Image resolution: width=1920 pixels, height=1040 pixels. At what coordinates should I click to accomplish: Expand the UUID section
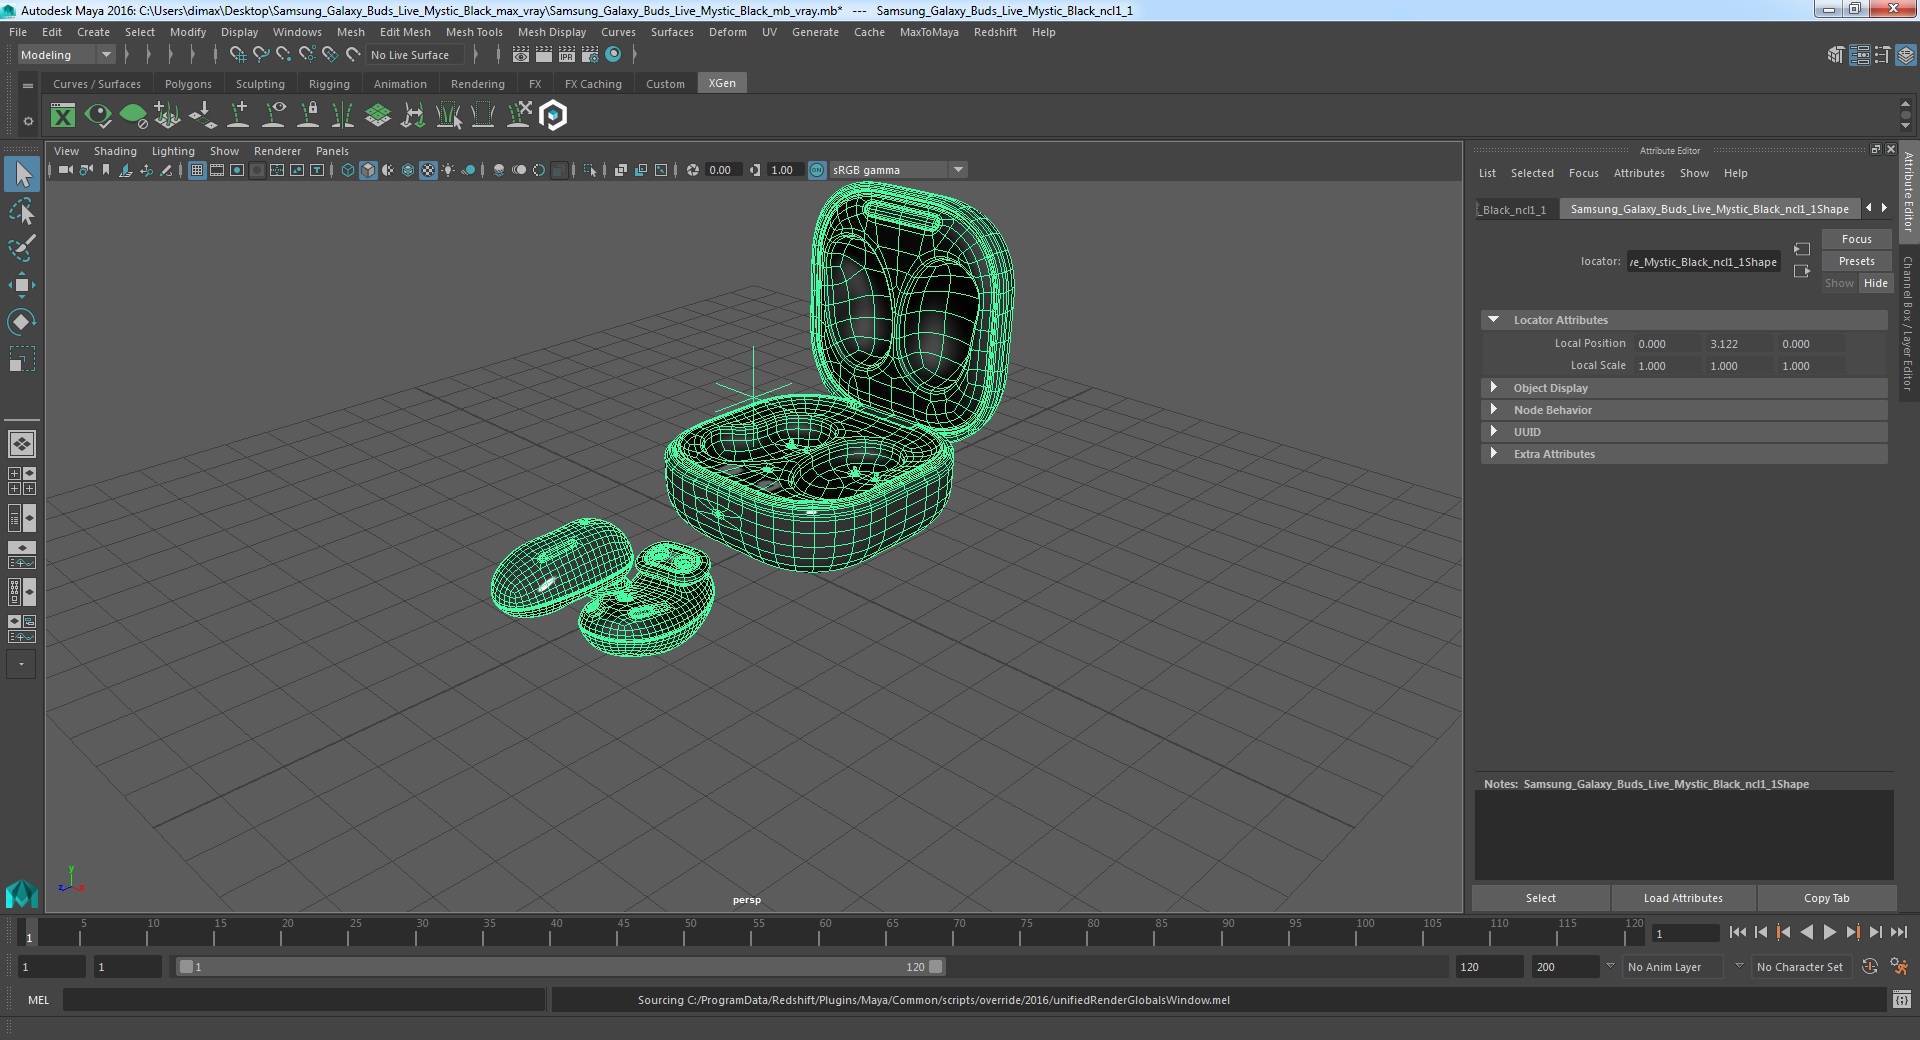[1493, 432]
